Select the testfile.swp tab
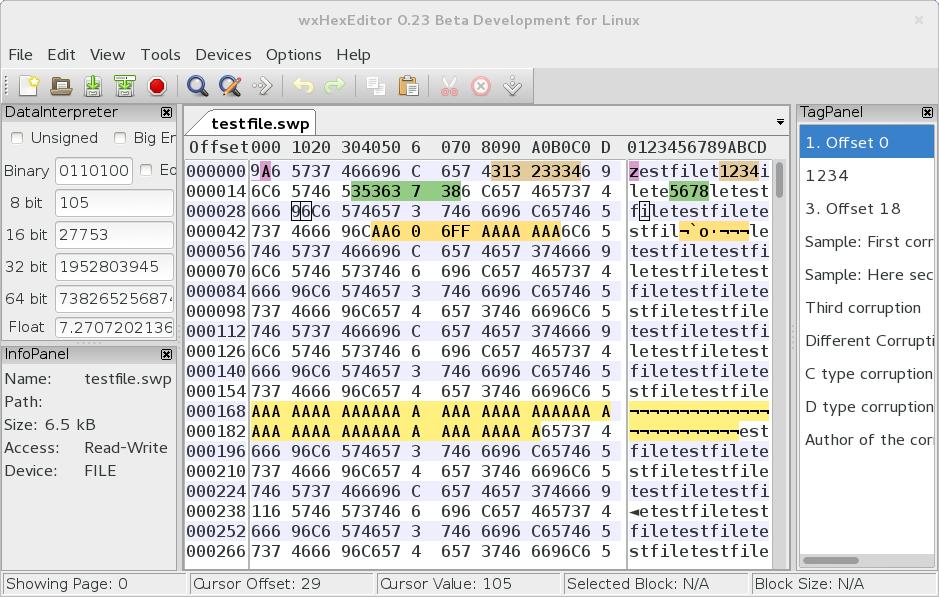 click(x=260, y=123)
